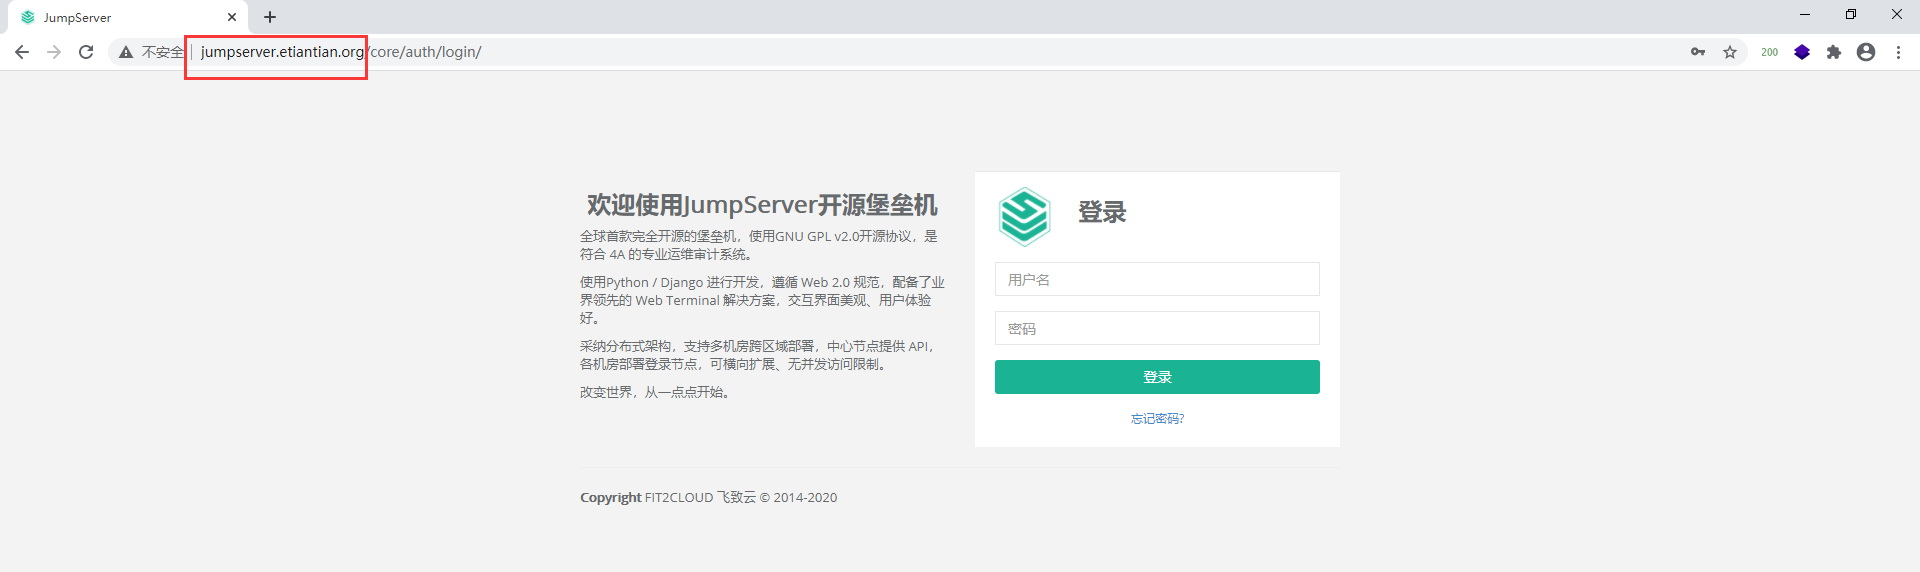Screen dimensions: 1920x572
Task: Open Chrome's three-dot menu
Action: 1898,52
